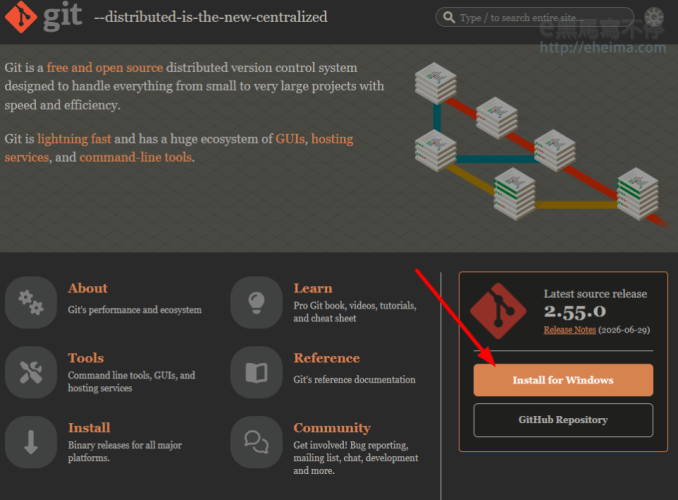
Task: Open the Community heading link
Action: tap(332, 428)
